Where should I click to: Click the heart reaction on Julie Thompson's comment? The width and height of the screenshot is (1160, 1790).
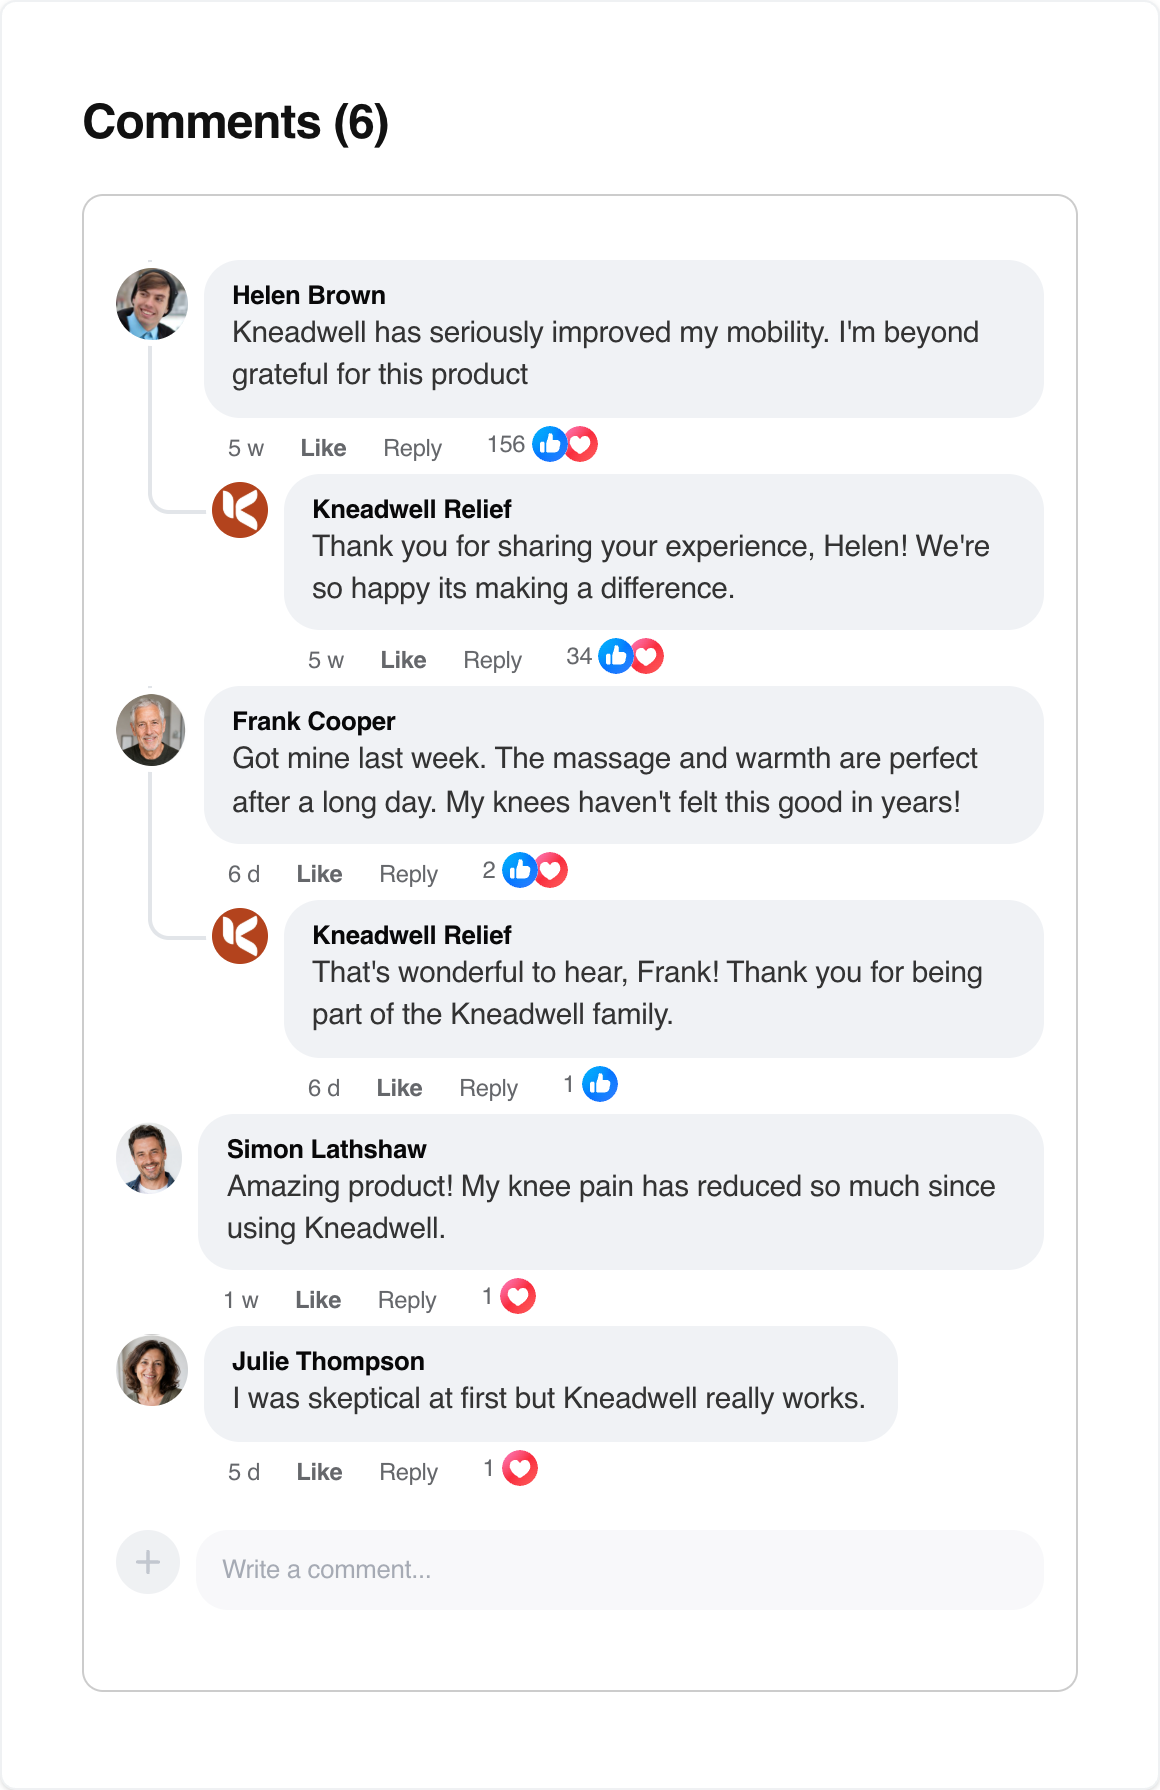[520, 1468]
